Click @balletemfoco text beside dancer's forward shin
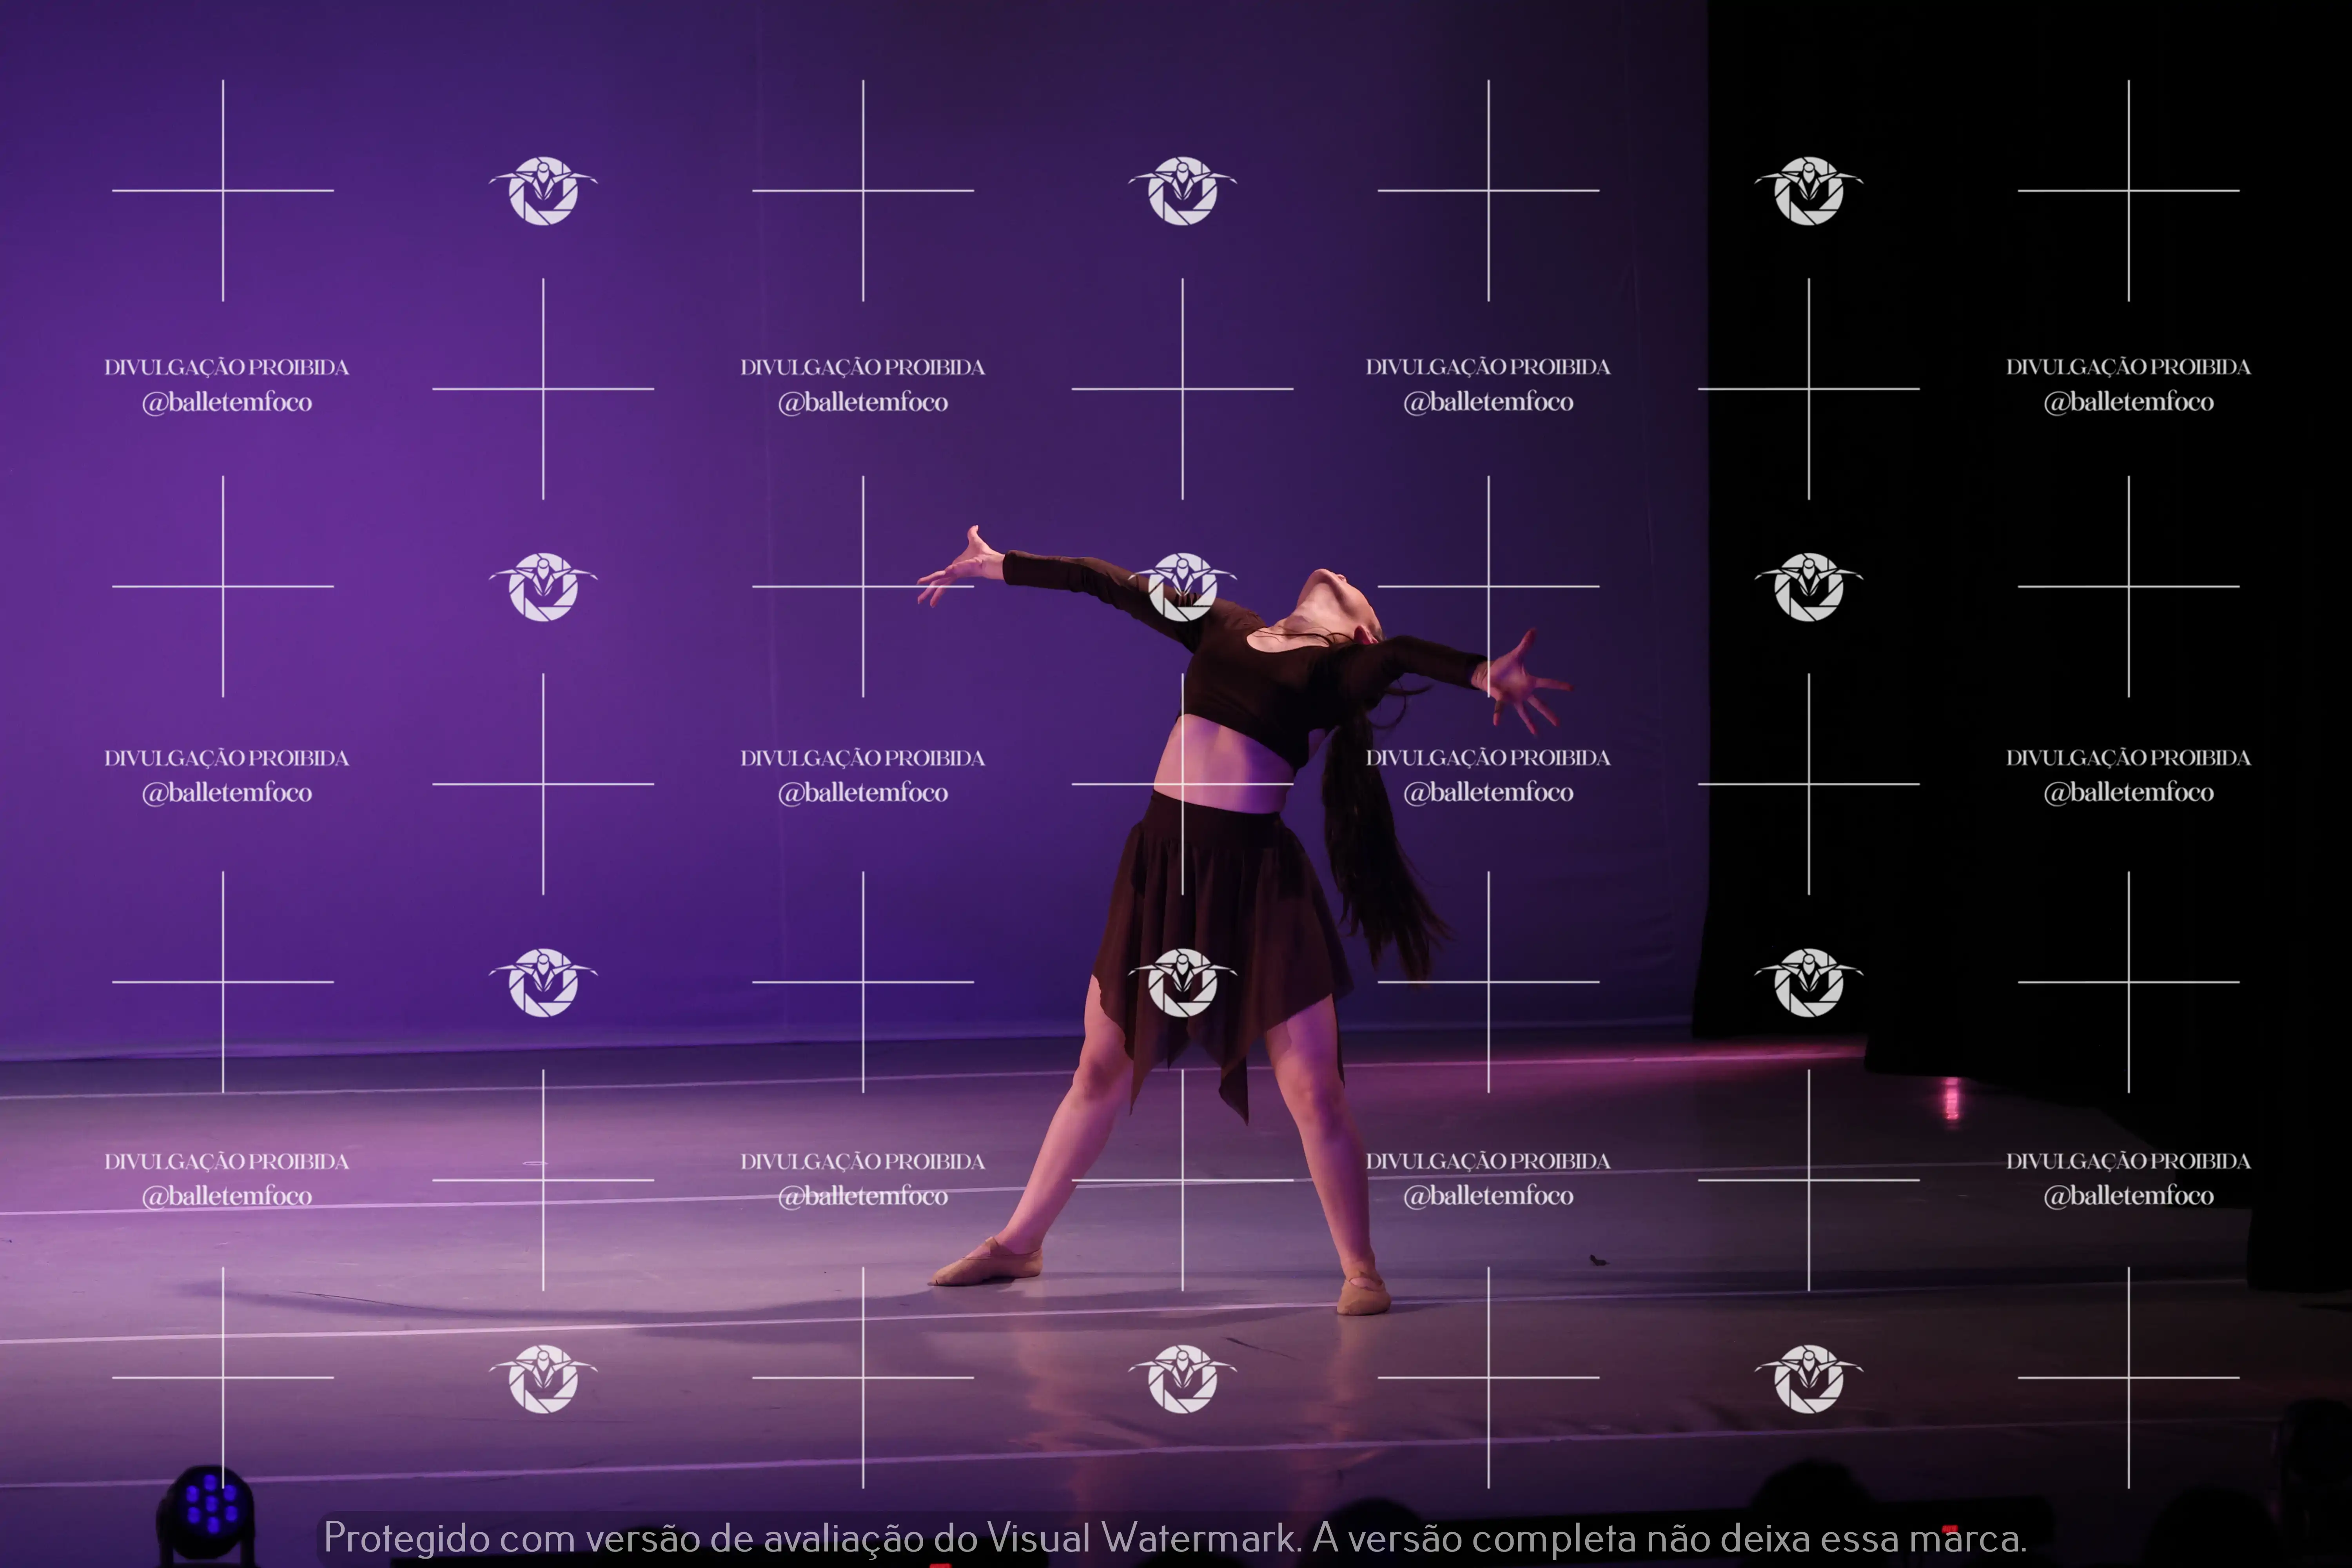Screen dimensions: 2352x1568 (x=863, y=1196)
